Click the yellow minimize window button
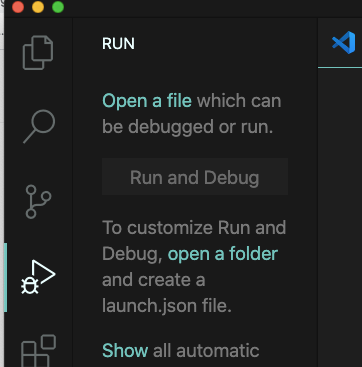The image size is (362, 367). coord(38,7)
